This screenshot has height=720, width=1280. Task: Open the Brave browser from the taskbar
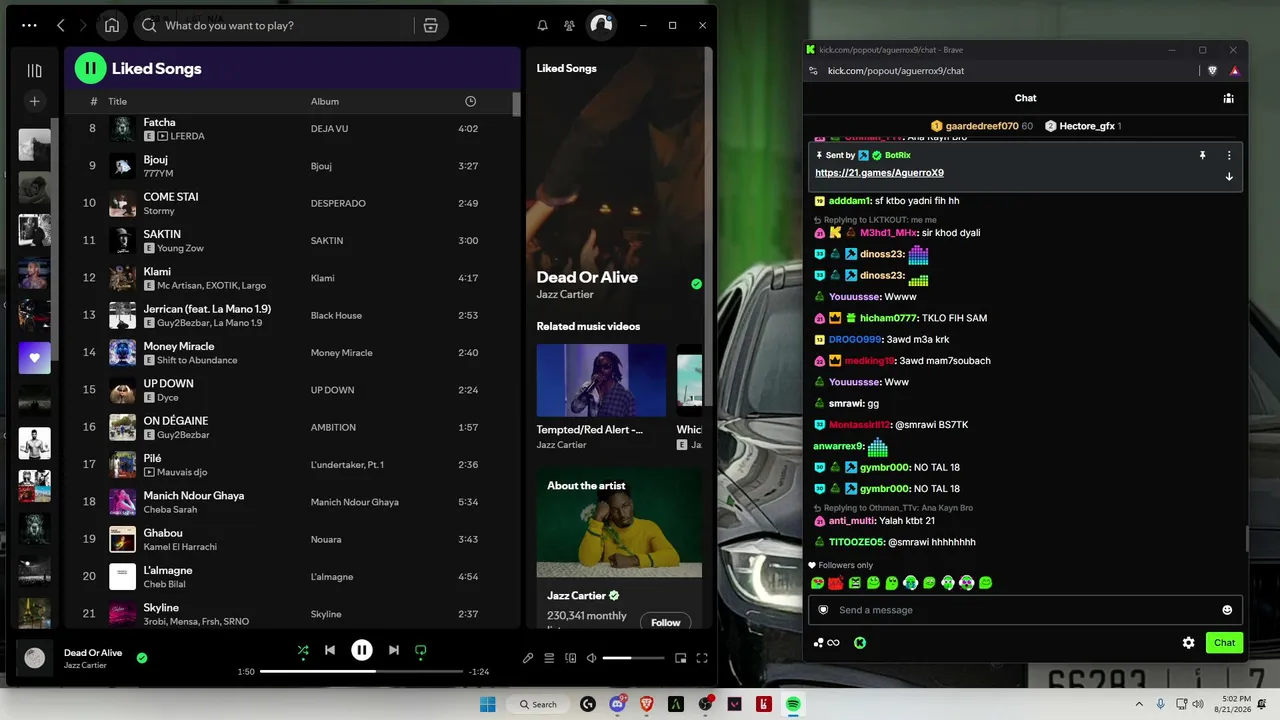click(x=646, y=704)
